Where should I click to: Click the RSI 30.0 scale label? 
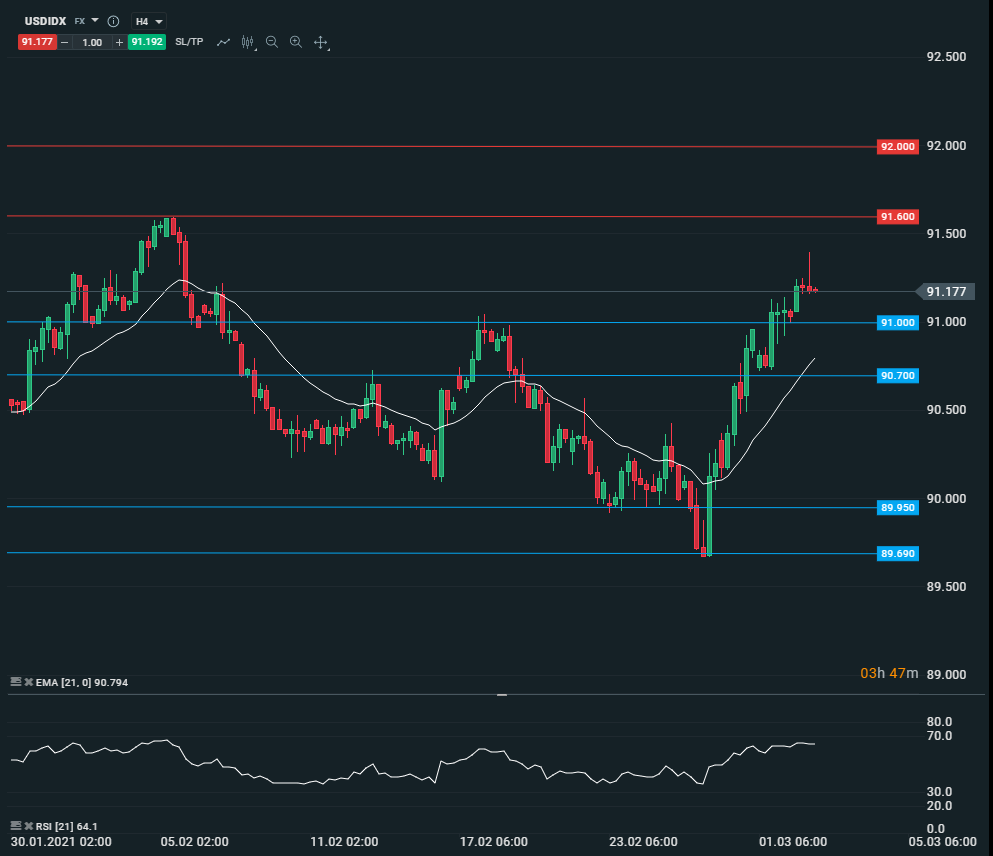[x=939, y=792]
